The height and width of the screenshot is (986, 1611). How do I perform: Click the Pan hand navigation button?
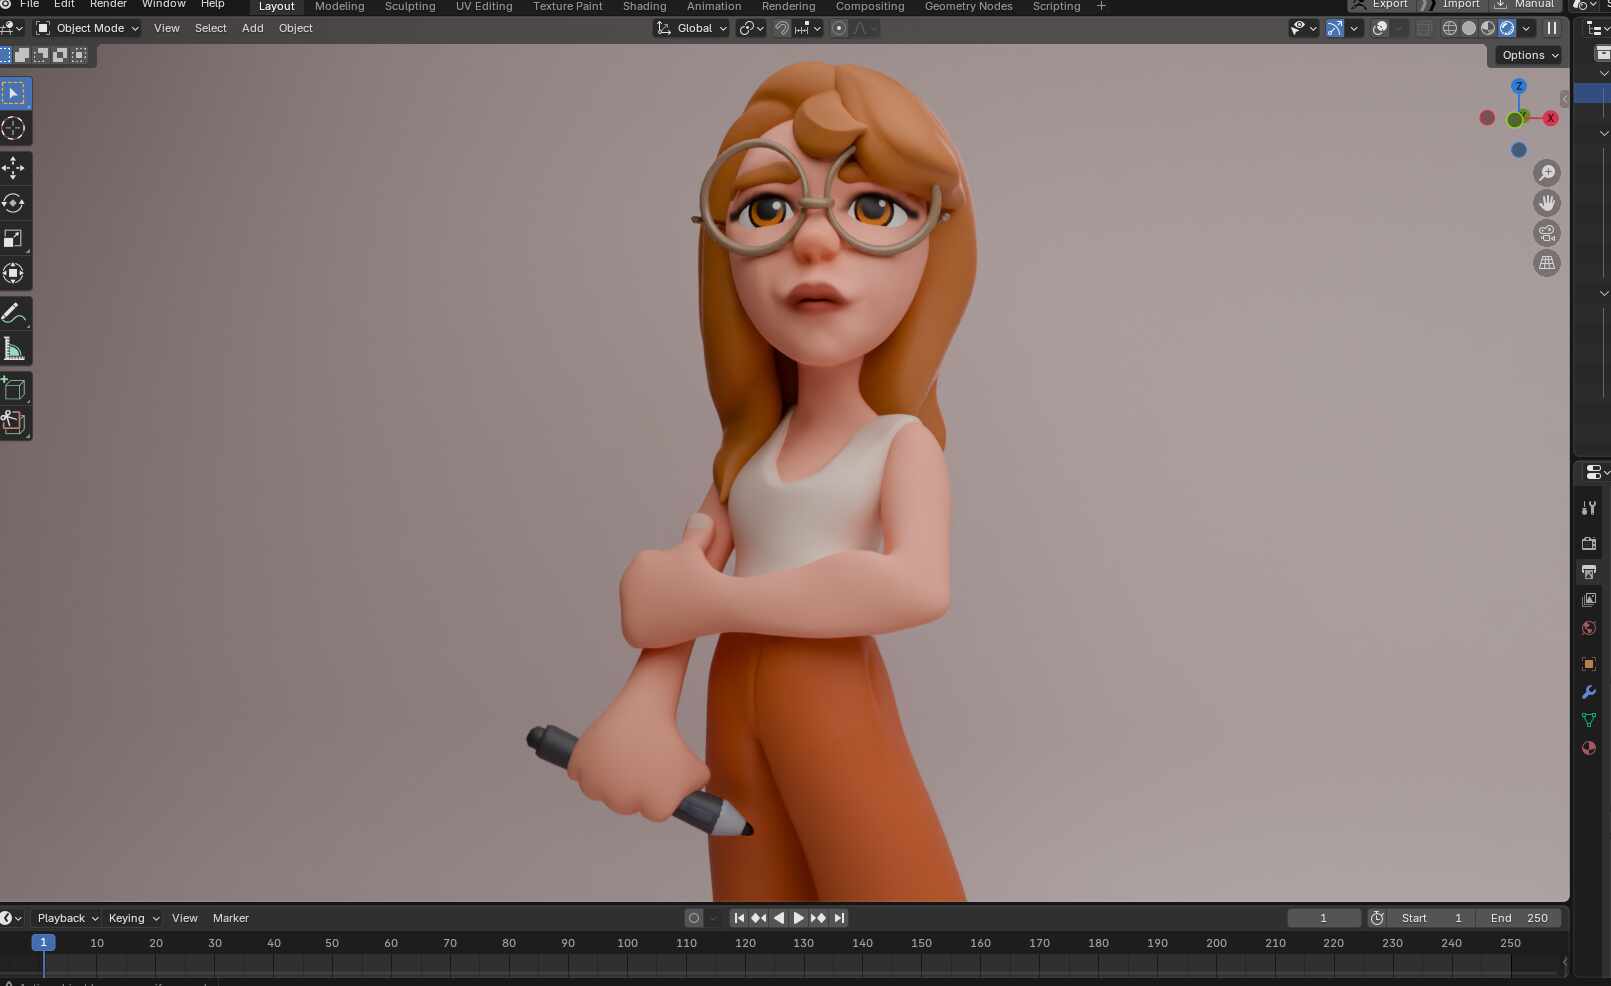click(x=1547, y=203)
